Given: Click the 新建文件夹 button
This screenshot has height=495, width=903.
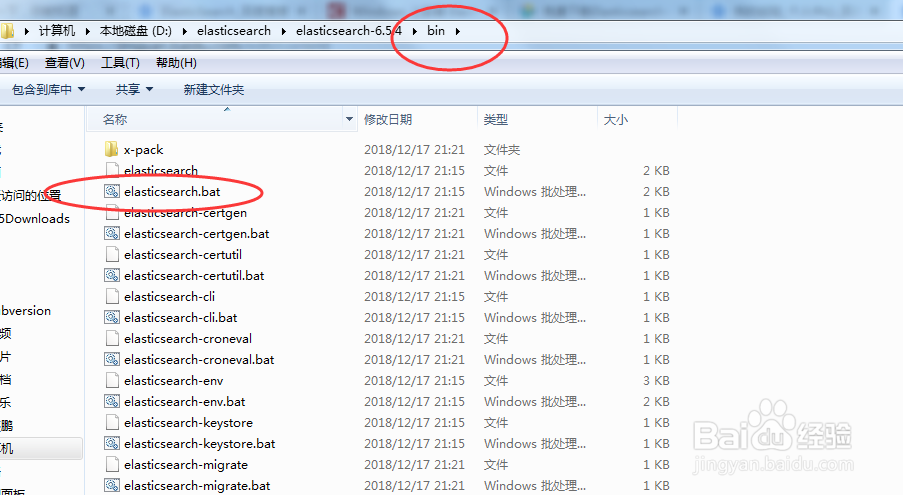Looking at the screenshot, I should [214, 89].
